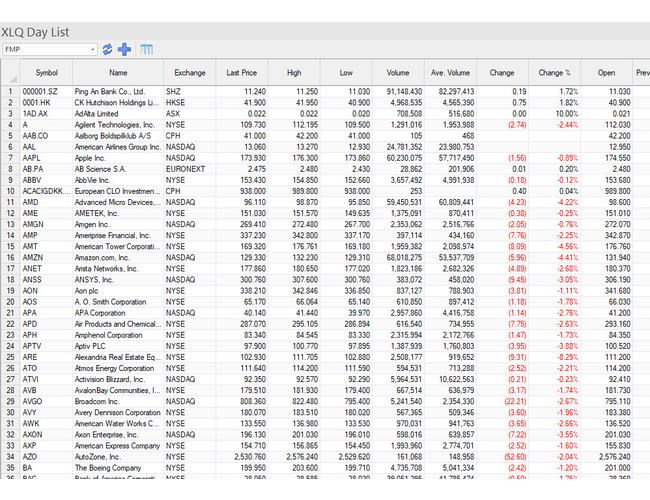This screenshot has height=500, width=650.
Task: Click the 1AD.AX symbol cell
Action: pos(46,114)
